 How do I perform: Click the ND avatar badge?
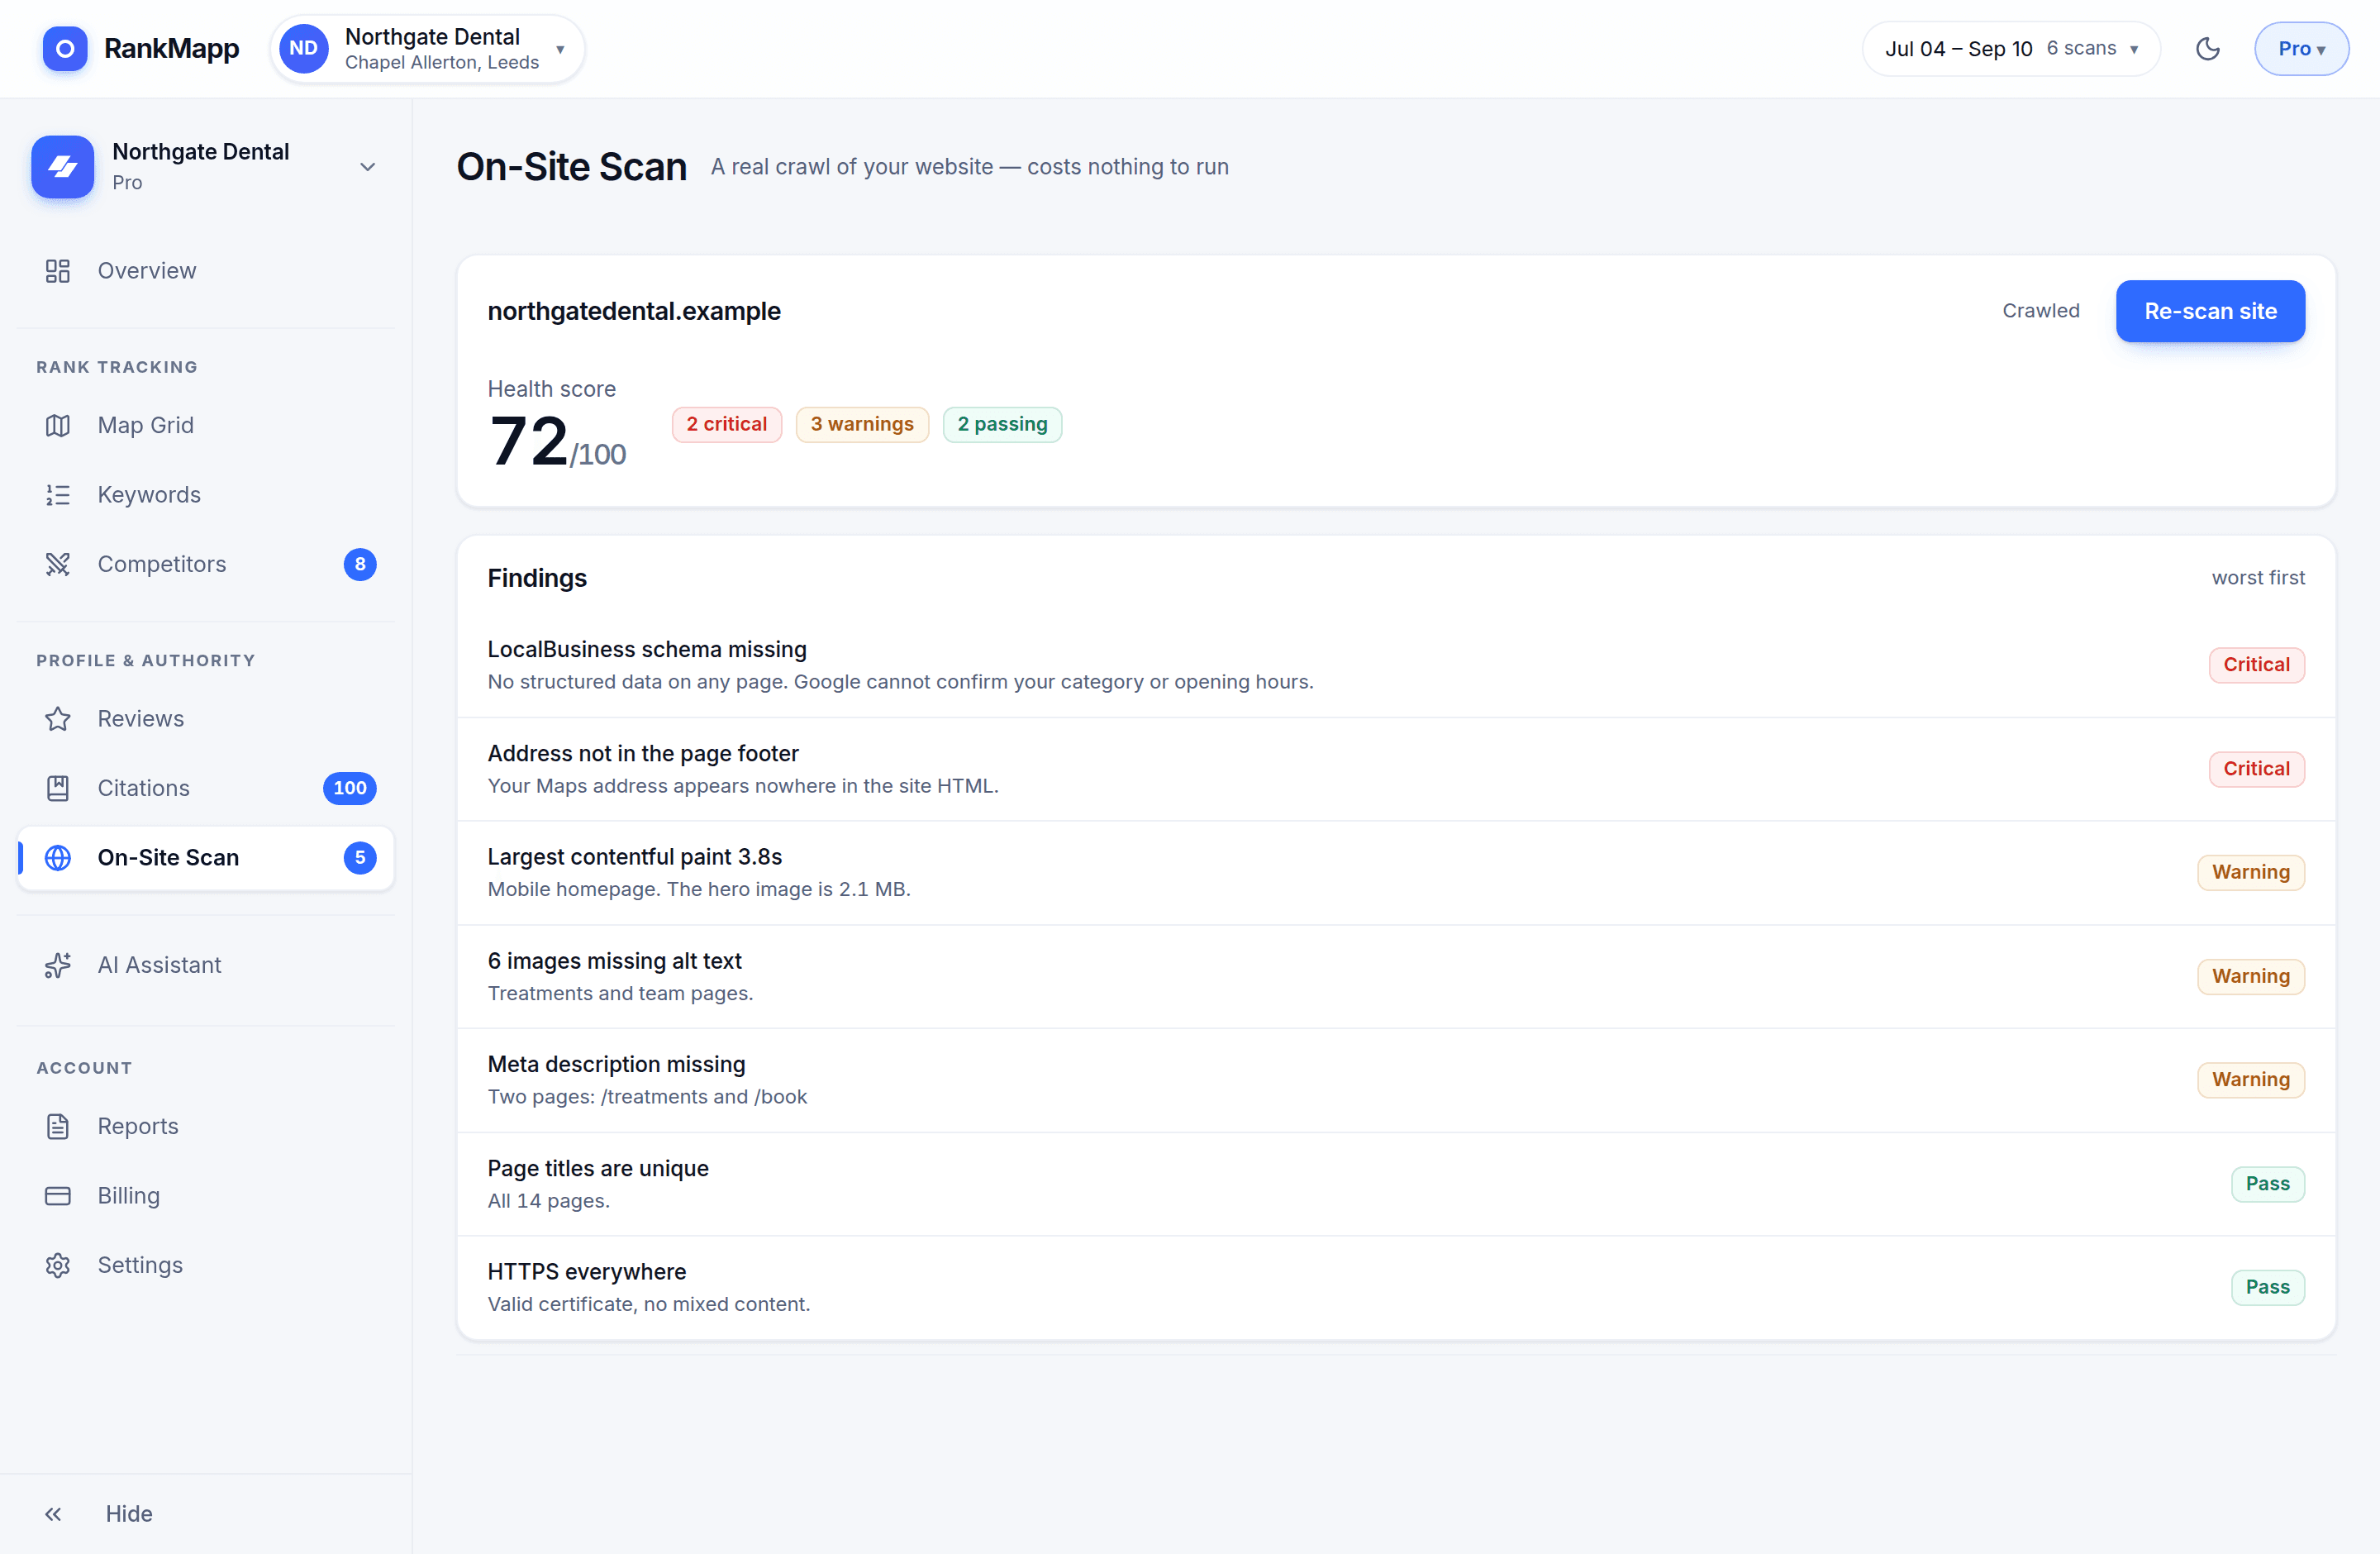[304, 48]
